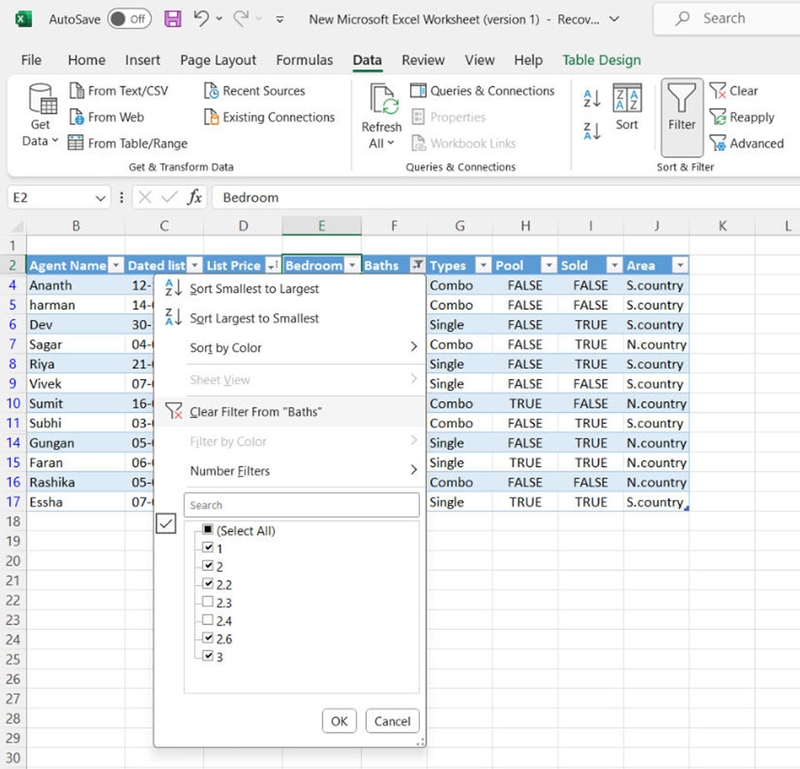Image resolution: width=800 pixels, height=769 pixels.
Task: Open Dated list column filter dropdown
Action: pyautogui.click(x=194, y=265)
